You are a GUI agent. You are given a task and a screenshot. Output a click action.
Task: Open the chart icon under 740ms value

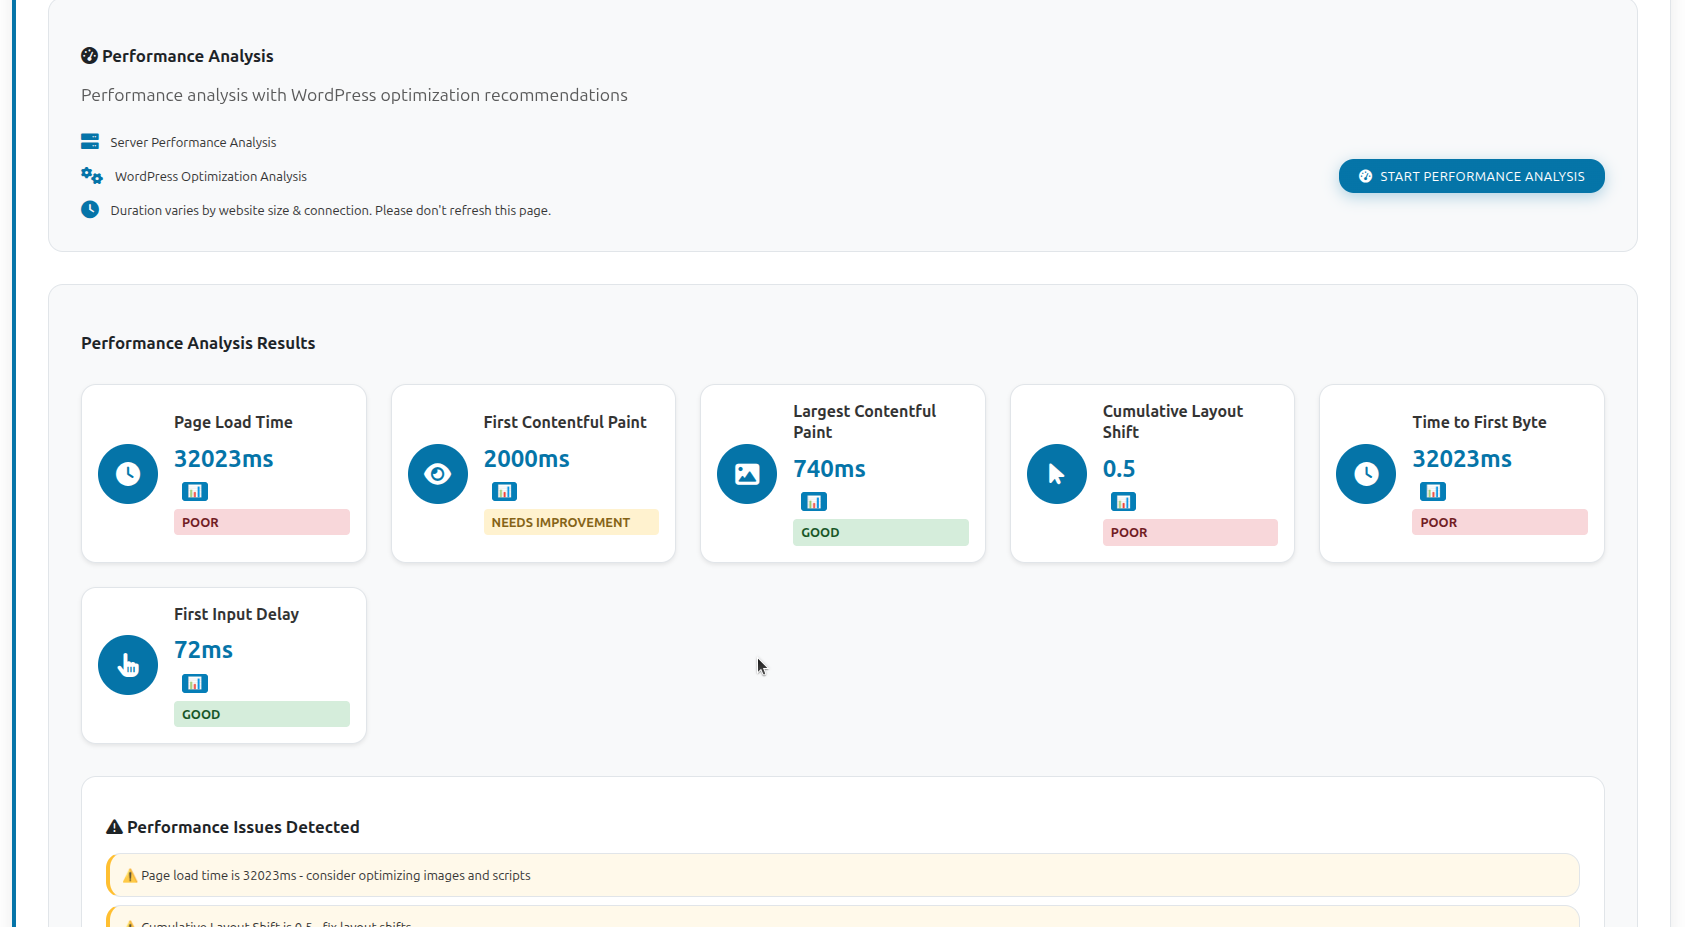coord(814,502)
